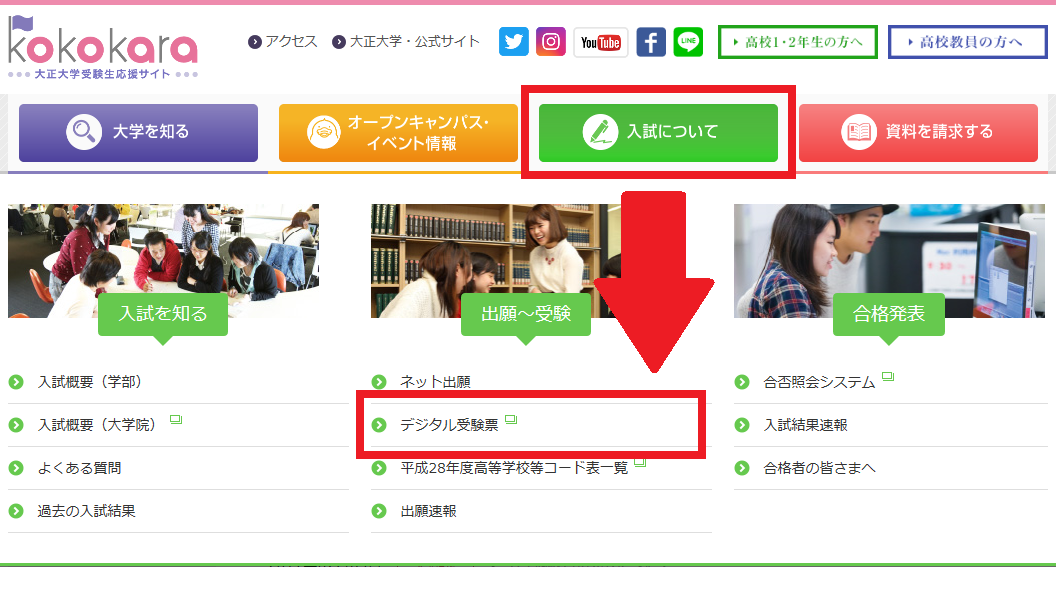This screenshot has height=591, width=1056.
Task: Click the LINE icon
Action: point(688,42)
